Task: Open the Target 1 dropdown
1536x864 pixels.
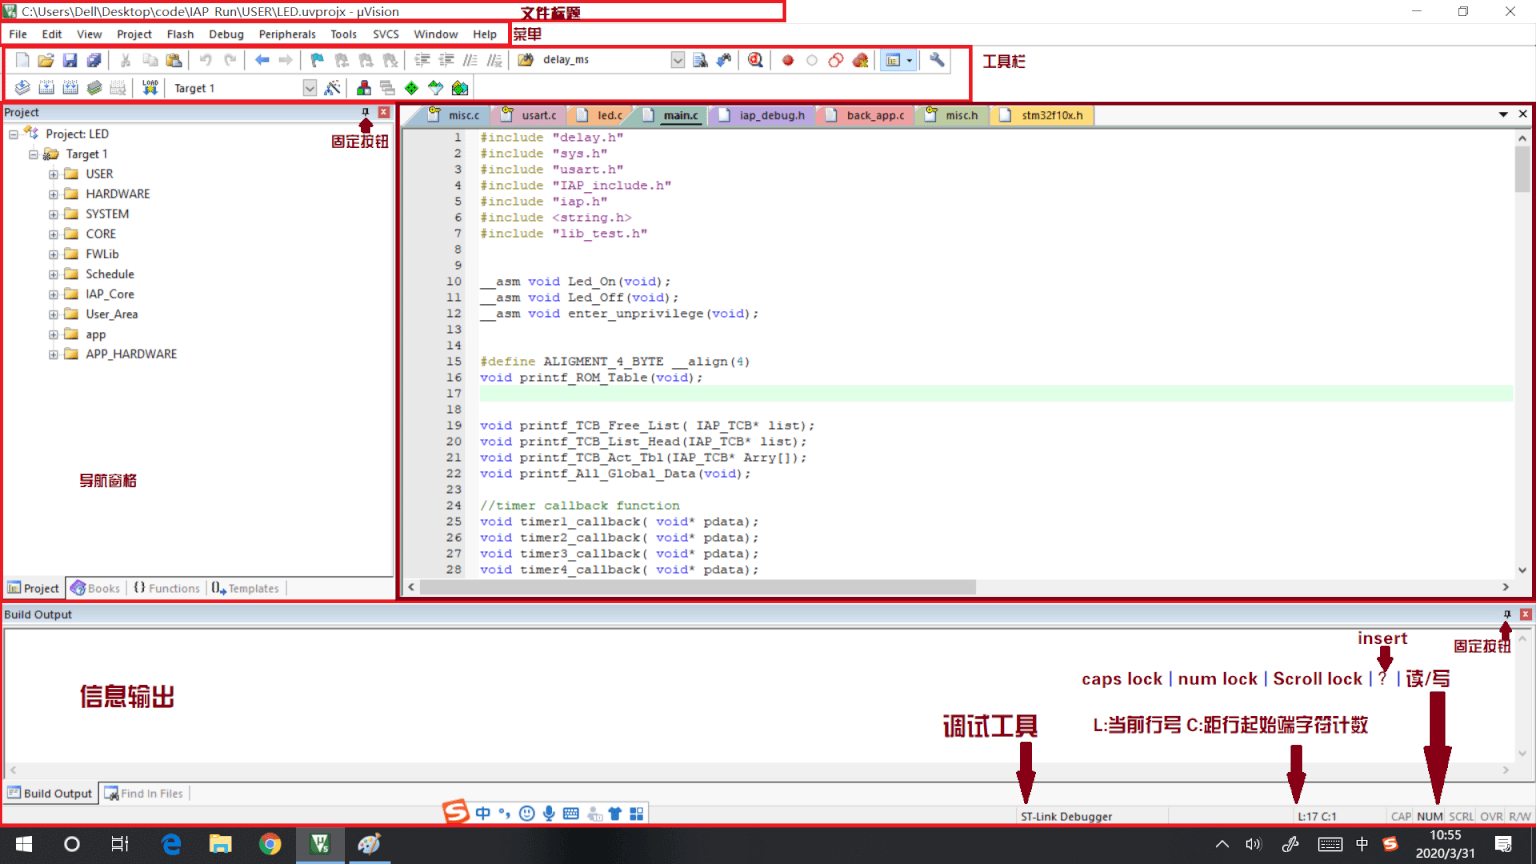Action: [309, 88]
